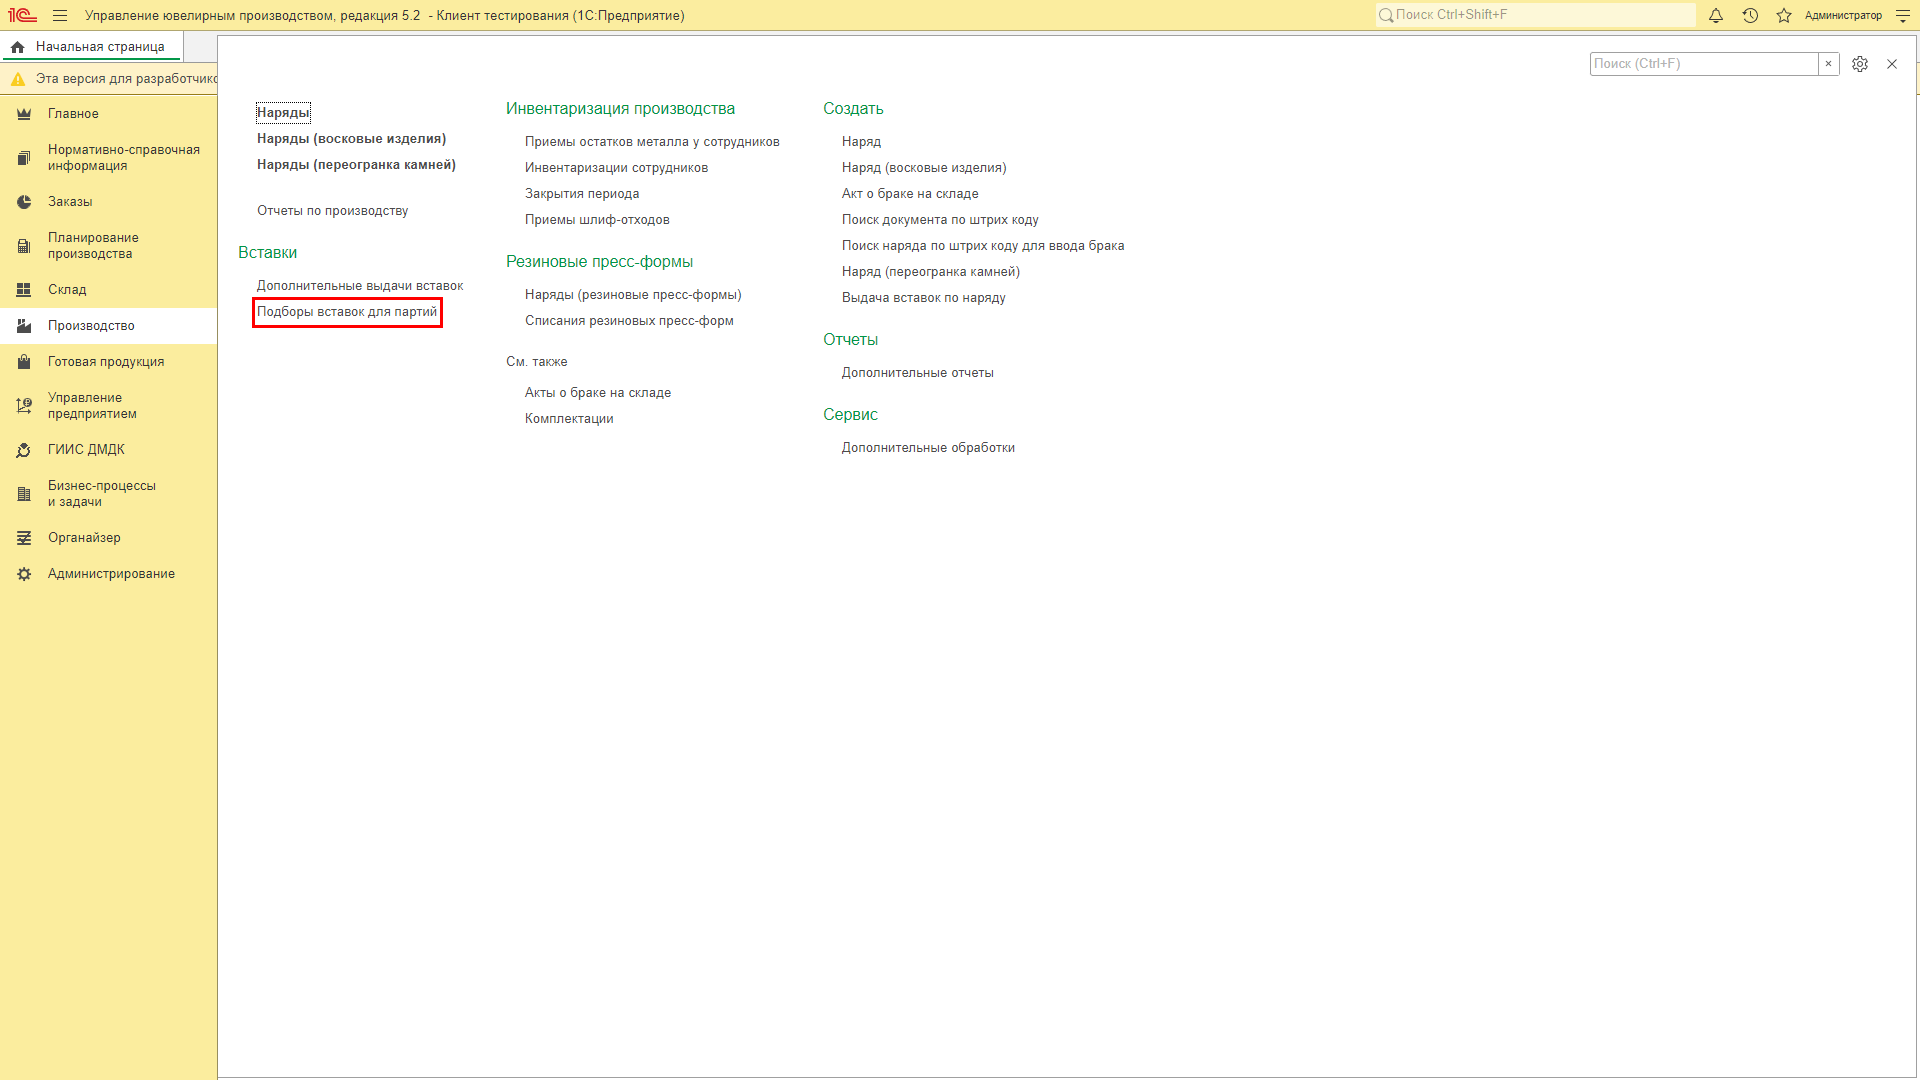Image resolution: width=1920 pixels, height=1080 pixels.
Task: Click the home icon on the start page tab
Action: click(x=18, y=47)
